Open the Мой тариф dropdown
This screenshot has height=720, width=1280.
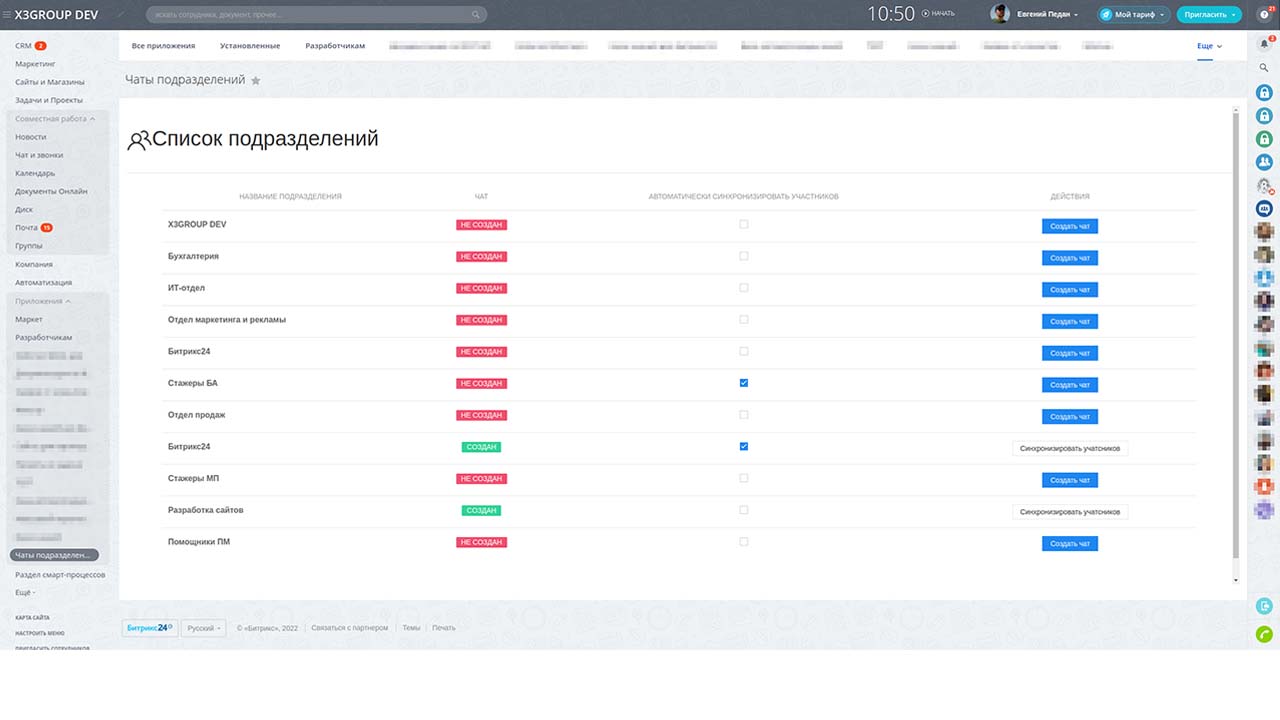point(1133,15)
